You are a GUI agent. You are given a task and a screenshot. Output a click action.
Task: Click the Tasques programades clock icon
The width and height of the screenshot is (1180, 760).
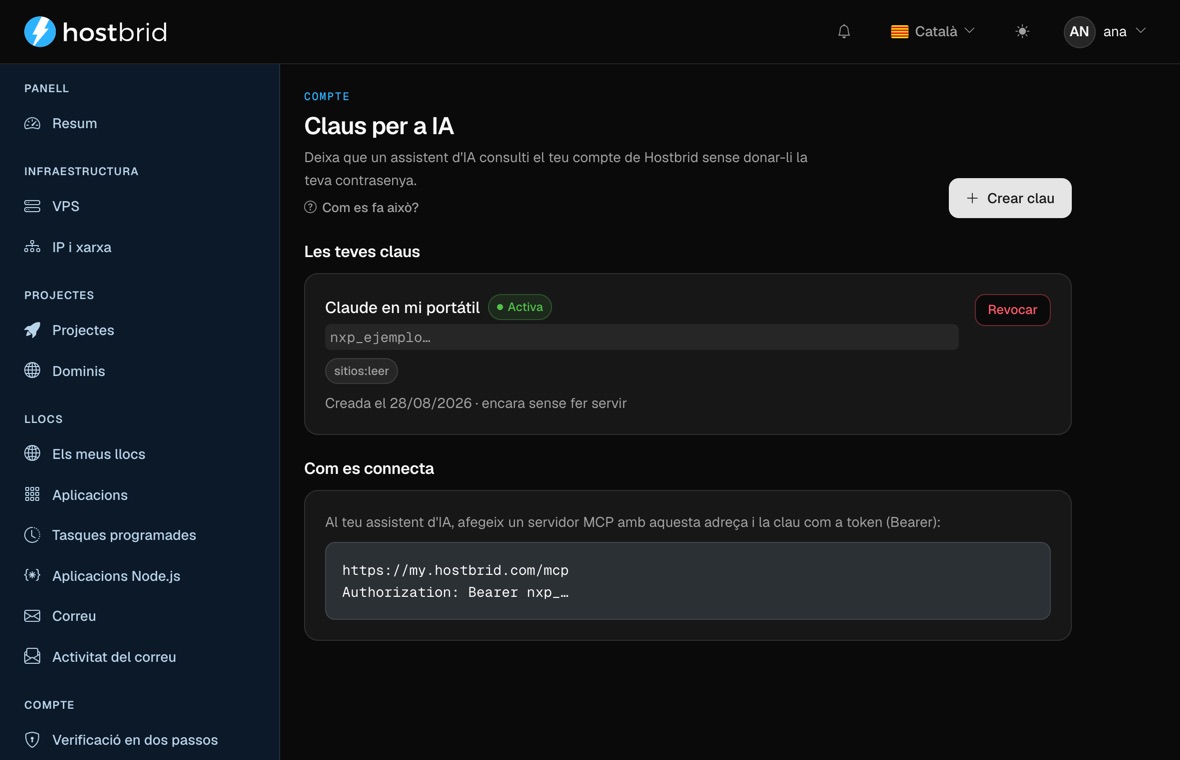[32, 535]
